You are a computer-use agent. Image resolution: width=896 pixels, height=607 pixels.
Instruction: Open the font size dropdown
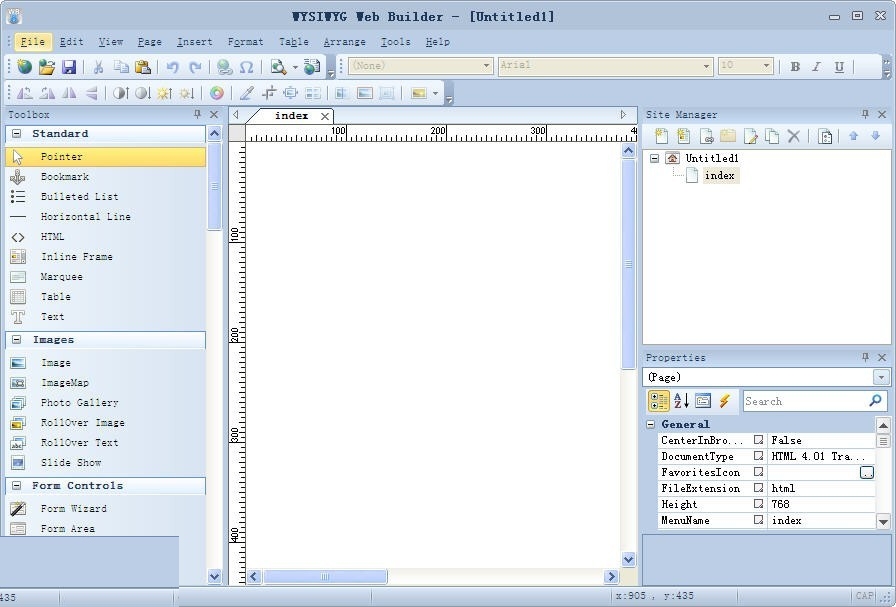[766, 66]
